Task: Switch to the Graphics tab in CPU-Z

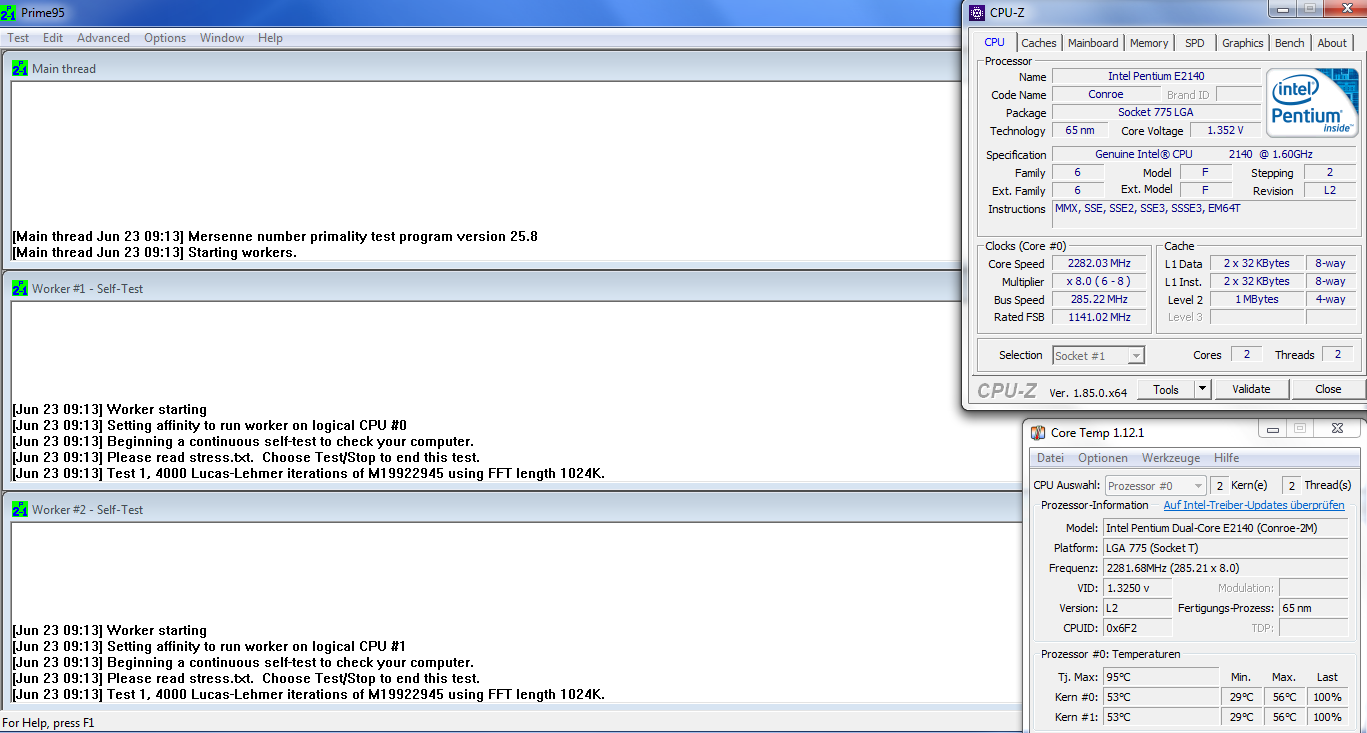Action: (1243, 43)
